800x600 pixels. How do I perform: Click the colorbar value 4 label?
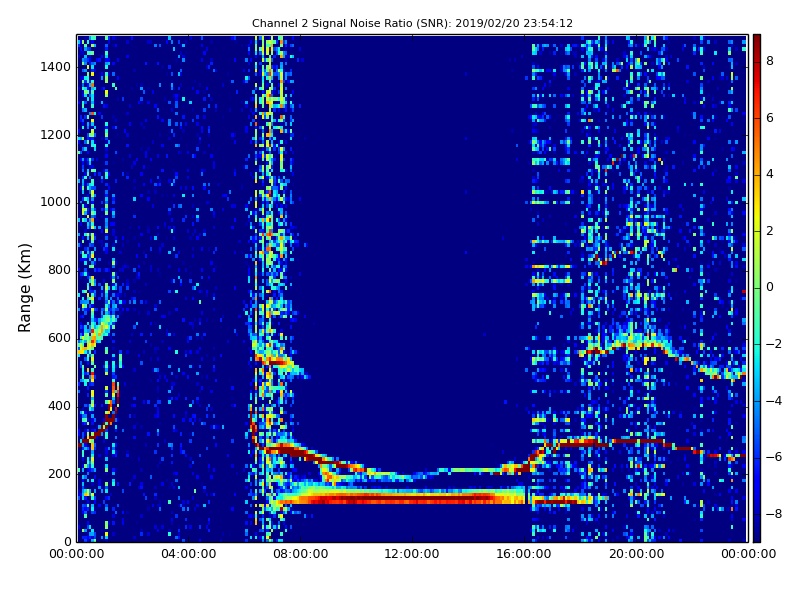(770, 174)
